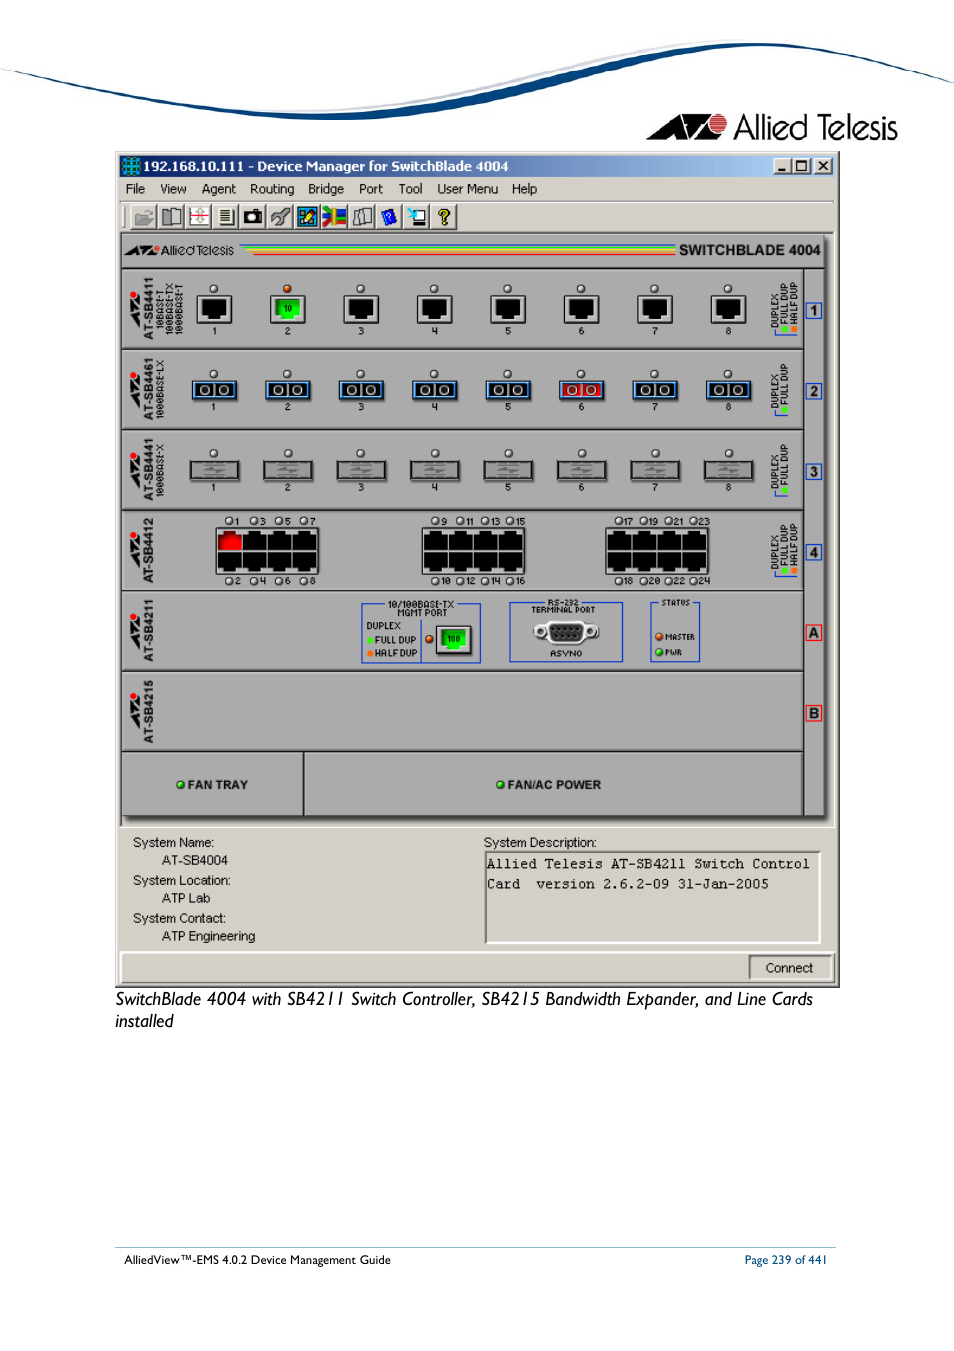954x1351 pixels.
Task: Click the Connect button
Action: click(x=789, y=968)
